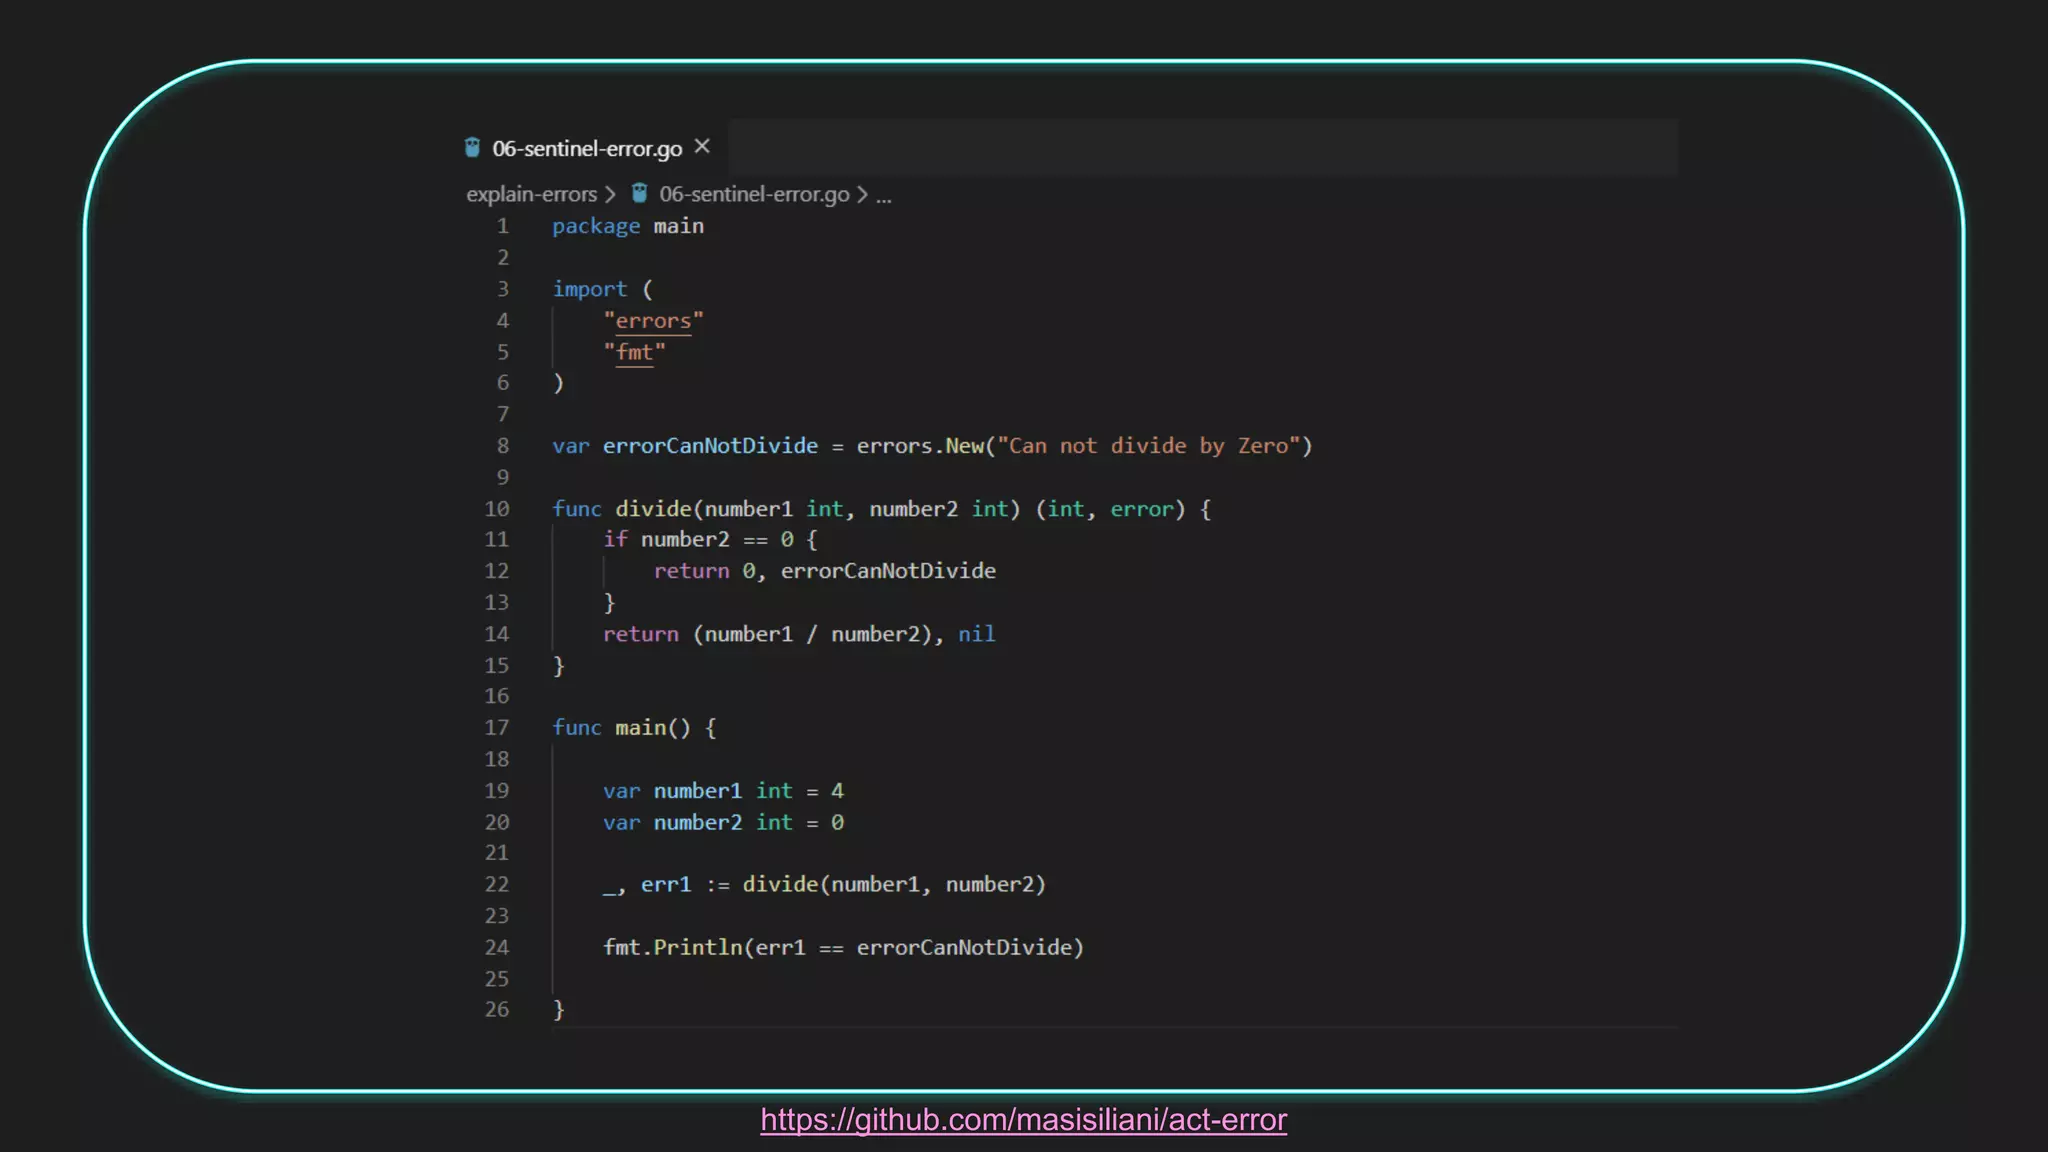Click the "errors" import link
The height and width of the screenshot is (1152, 2048).
tap(653, 321)
